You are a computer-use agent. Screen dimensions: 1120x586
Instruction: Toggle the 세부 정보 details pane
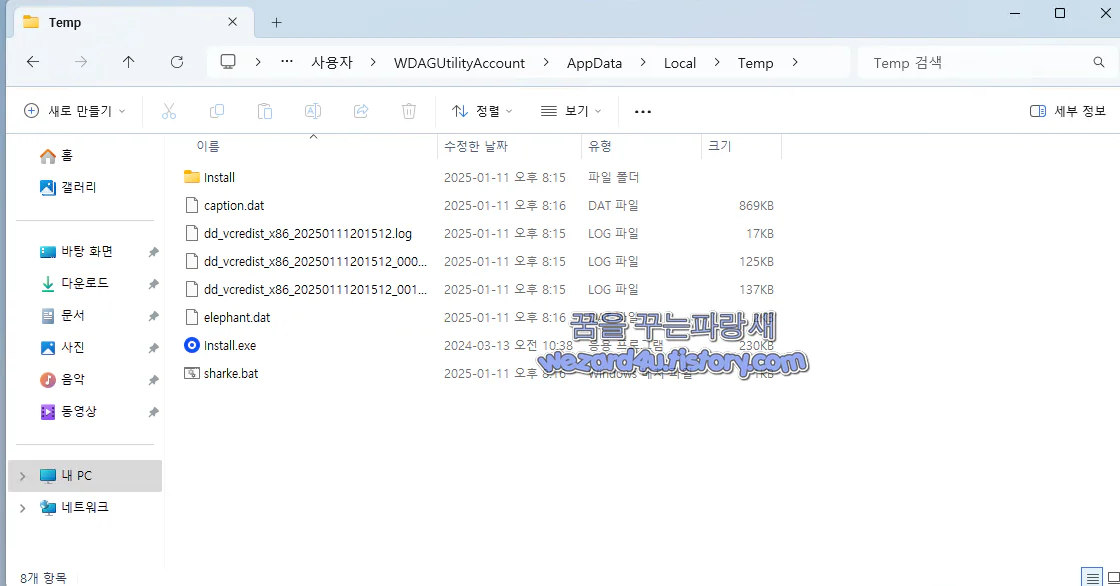(x=1067, y=111)
